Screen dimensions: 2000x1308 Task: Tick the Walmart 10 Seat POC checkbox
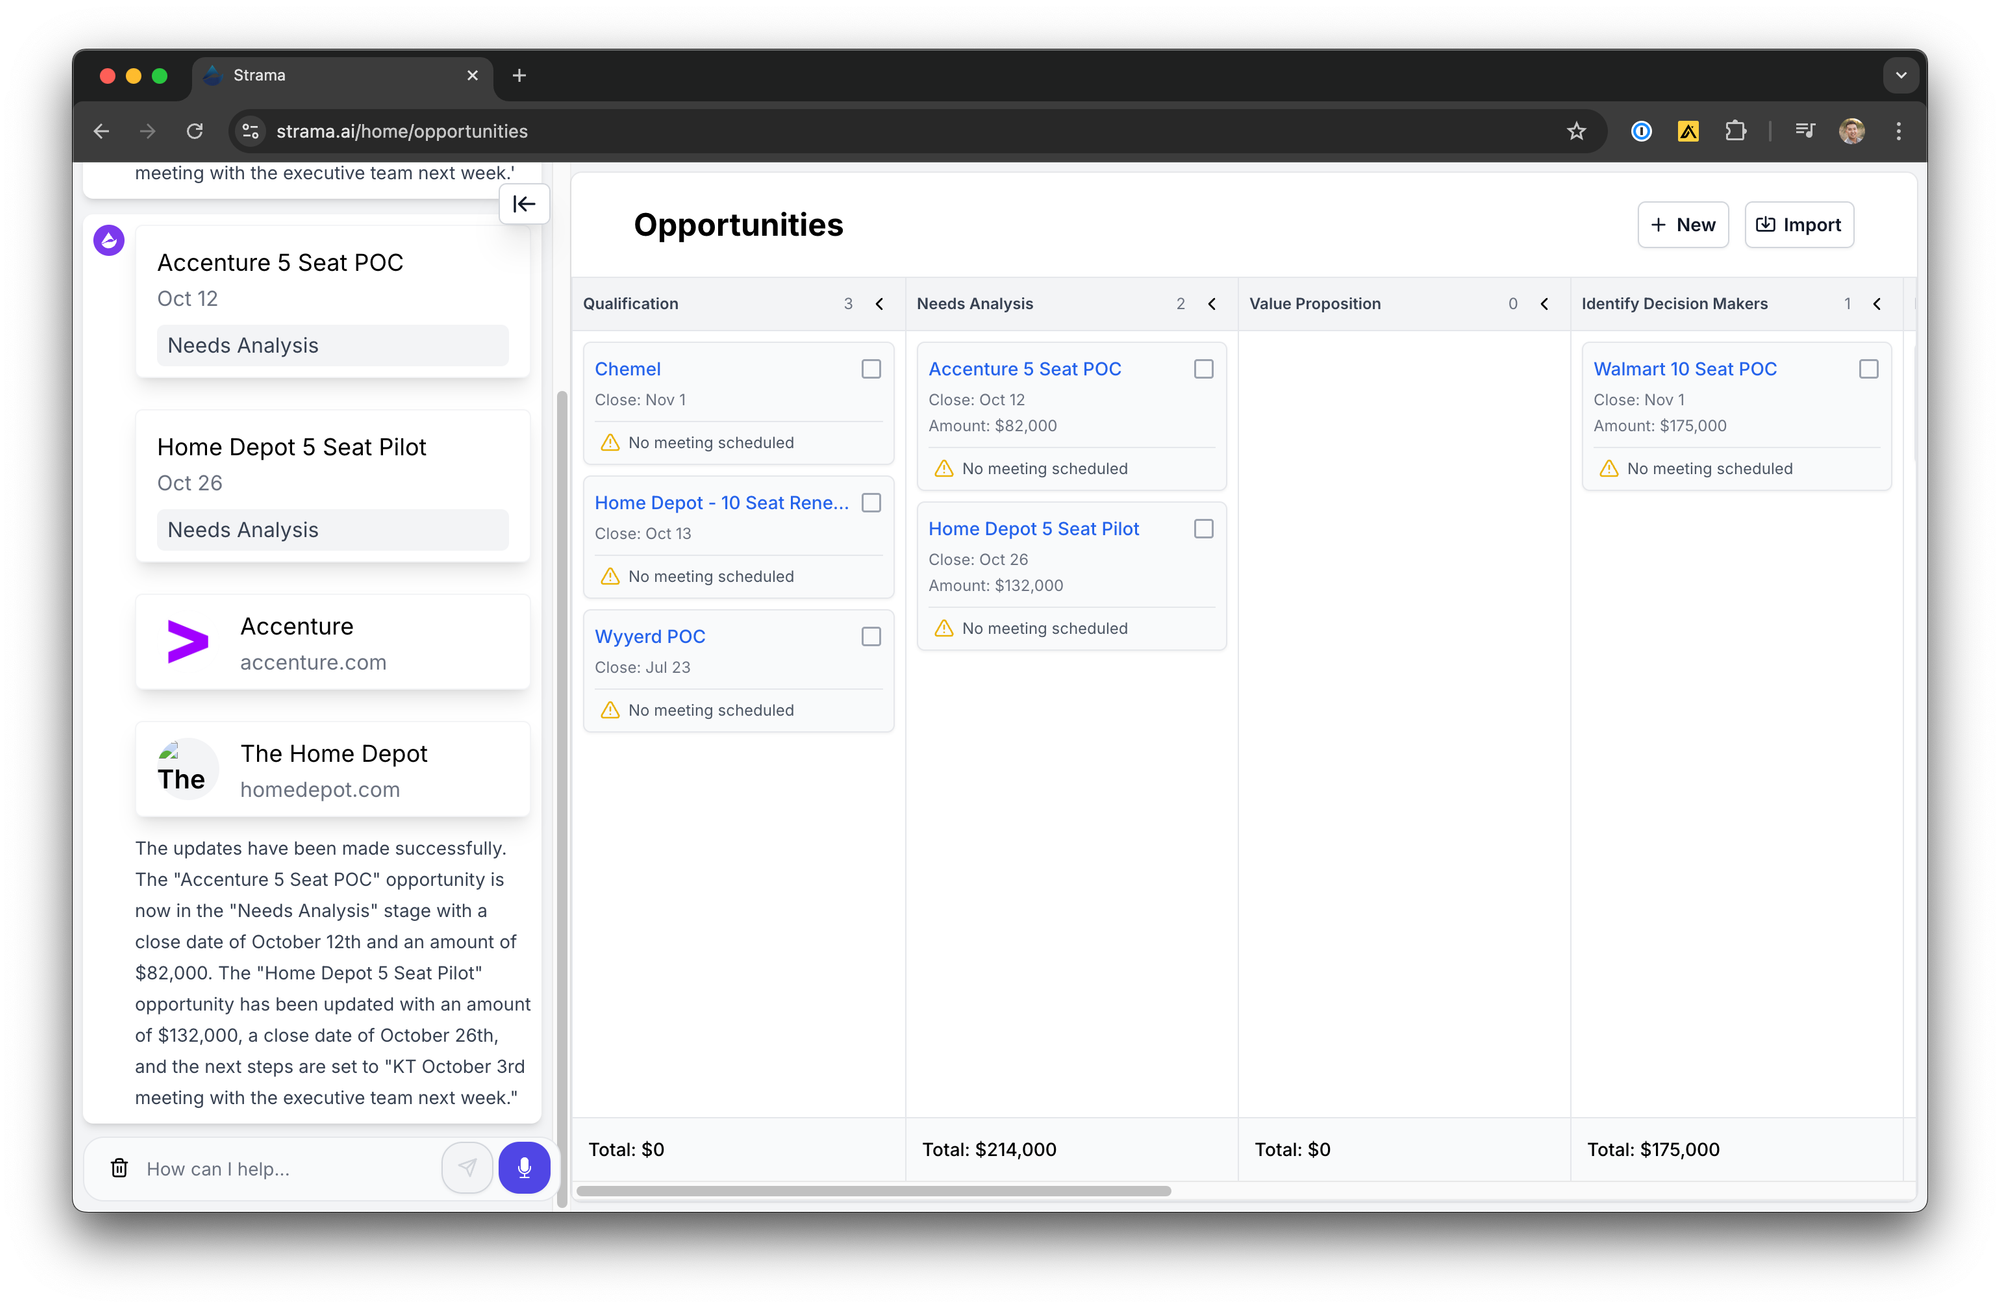coord(1868,369)
